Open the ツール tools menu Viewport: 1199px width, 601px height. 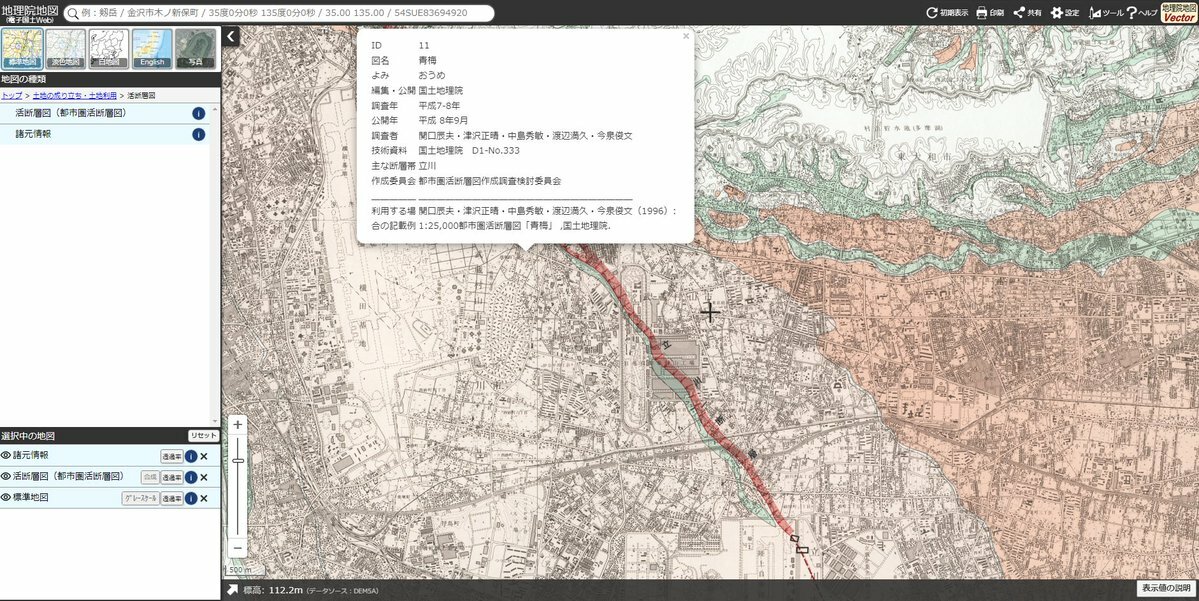pyautogui.click(x=1105, y=12)
